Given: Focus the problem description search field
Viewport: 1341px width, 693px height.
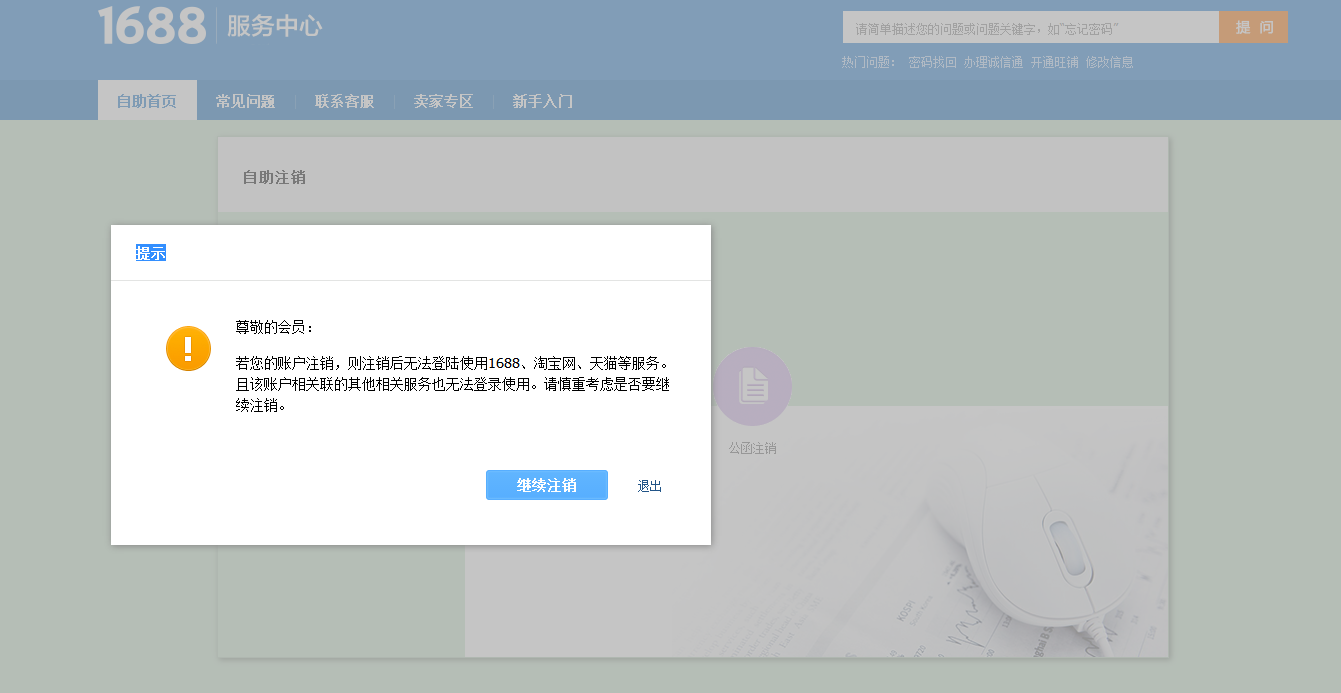Looking at the screenshot, I should point(1031,27).
